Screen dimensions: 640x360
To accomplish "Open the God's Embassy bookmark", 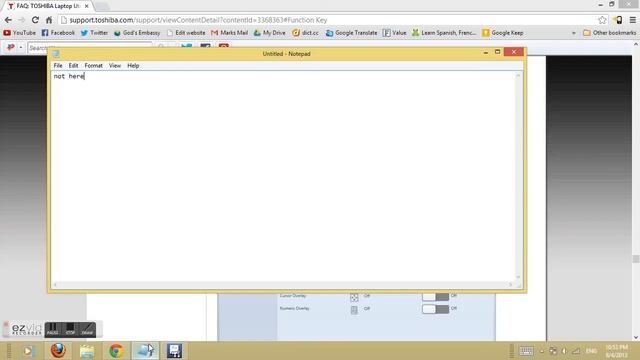I will (x=137, y=33).
